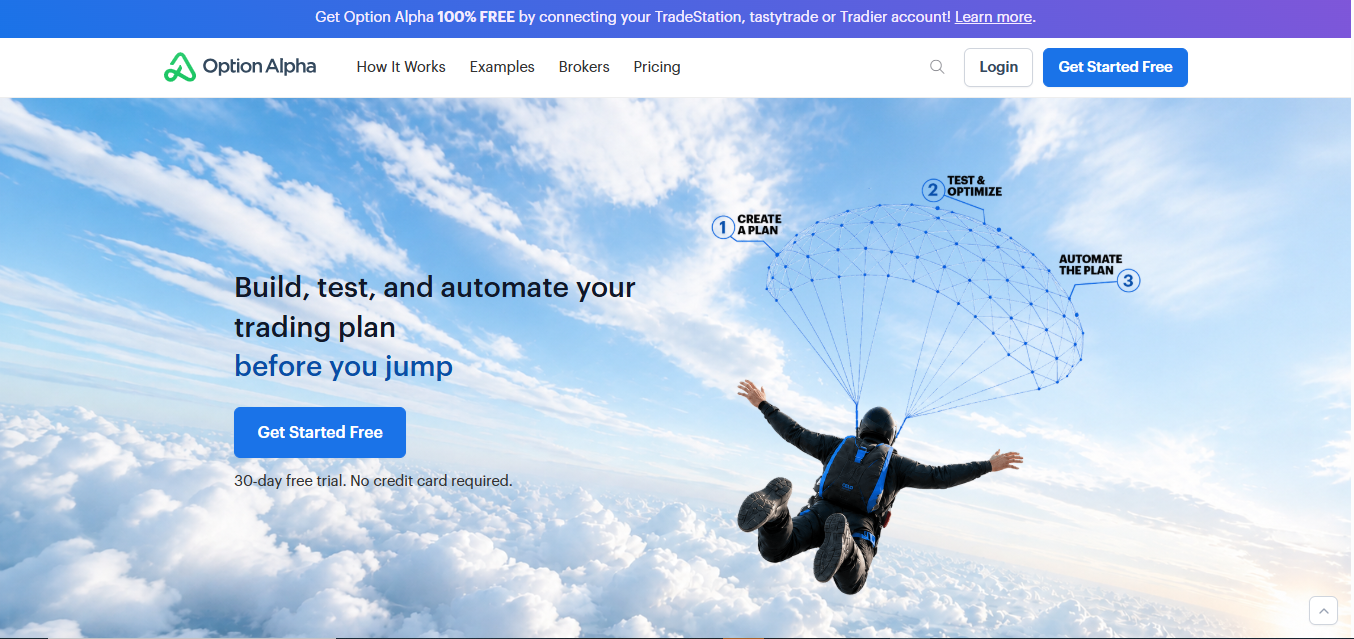This screenshot has width=1354, height=639.
Task: Click the blue wireframe parachute graphic
Action: 925,300
